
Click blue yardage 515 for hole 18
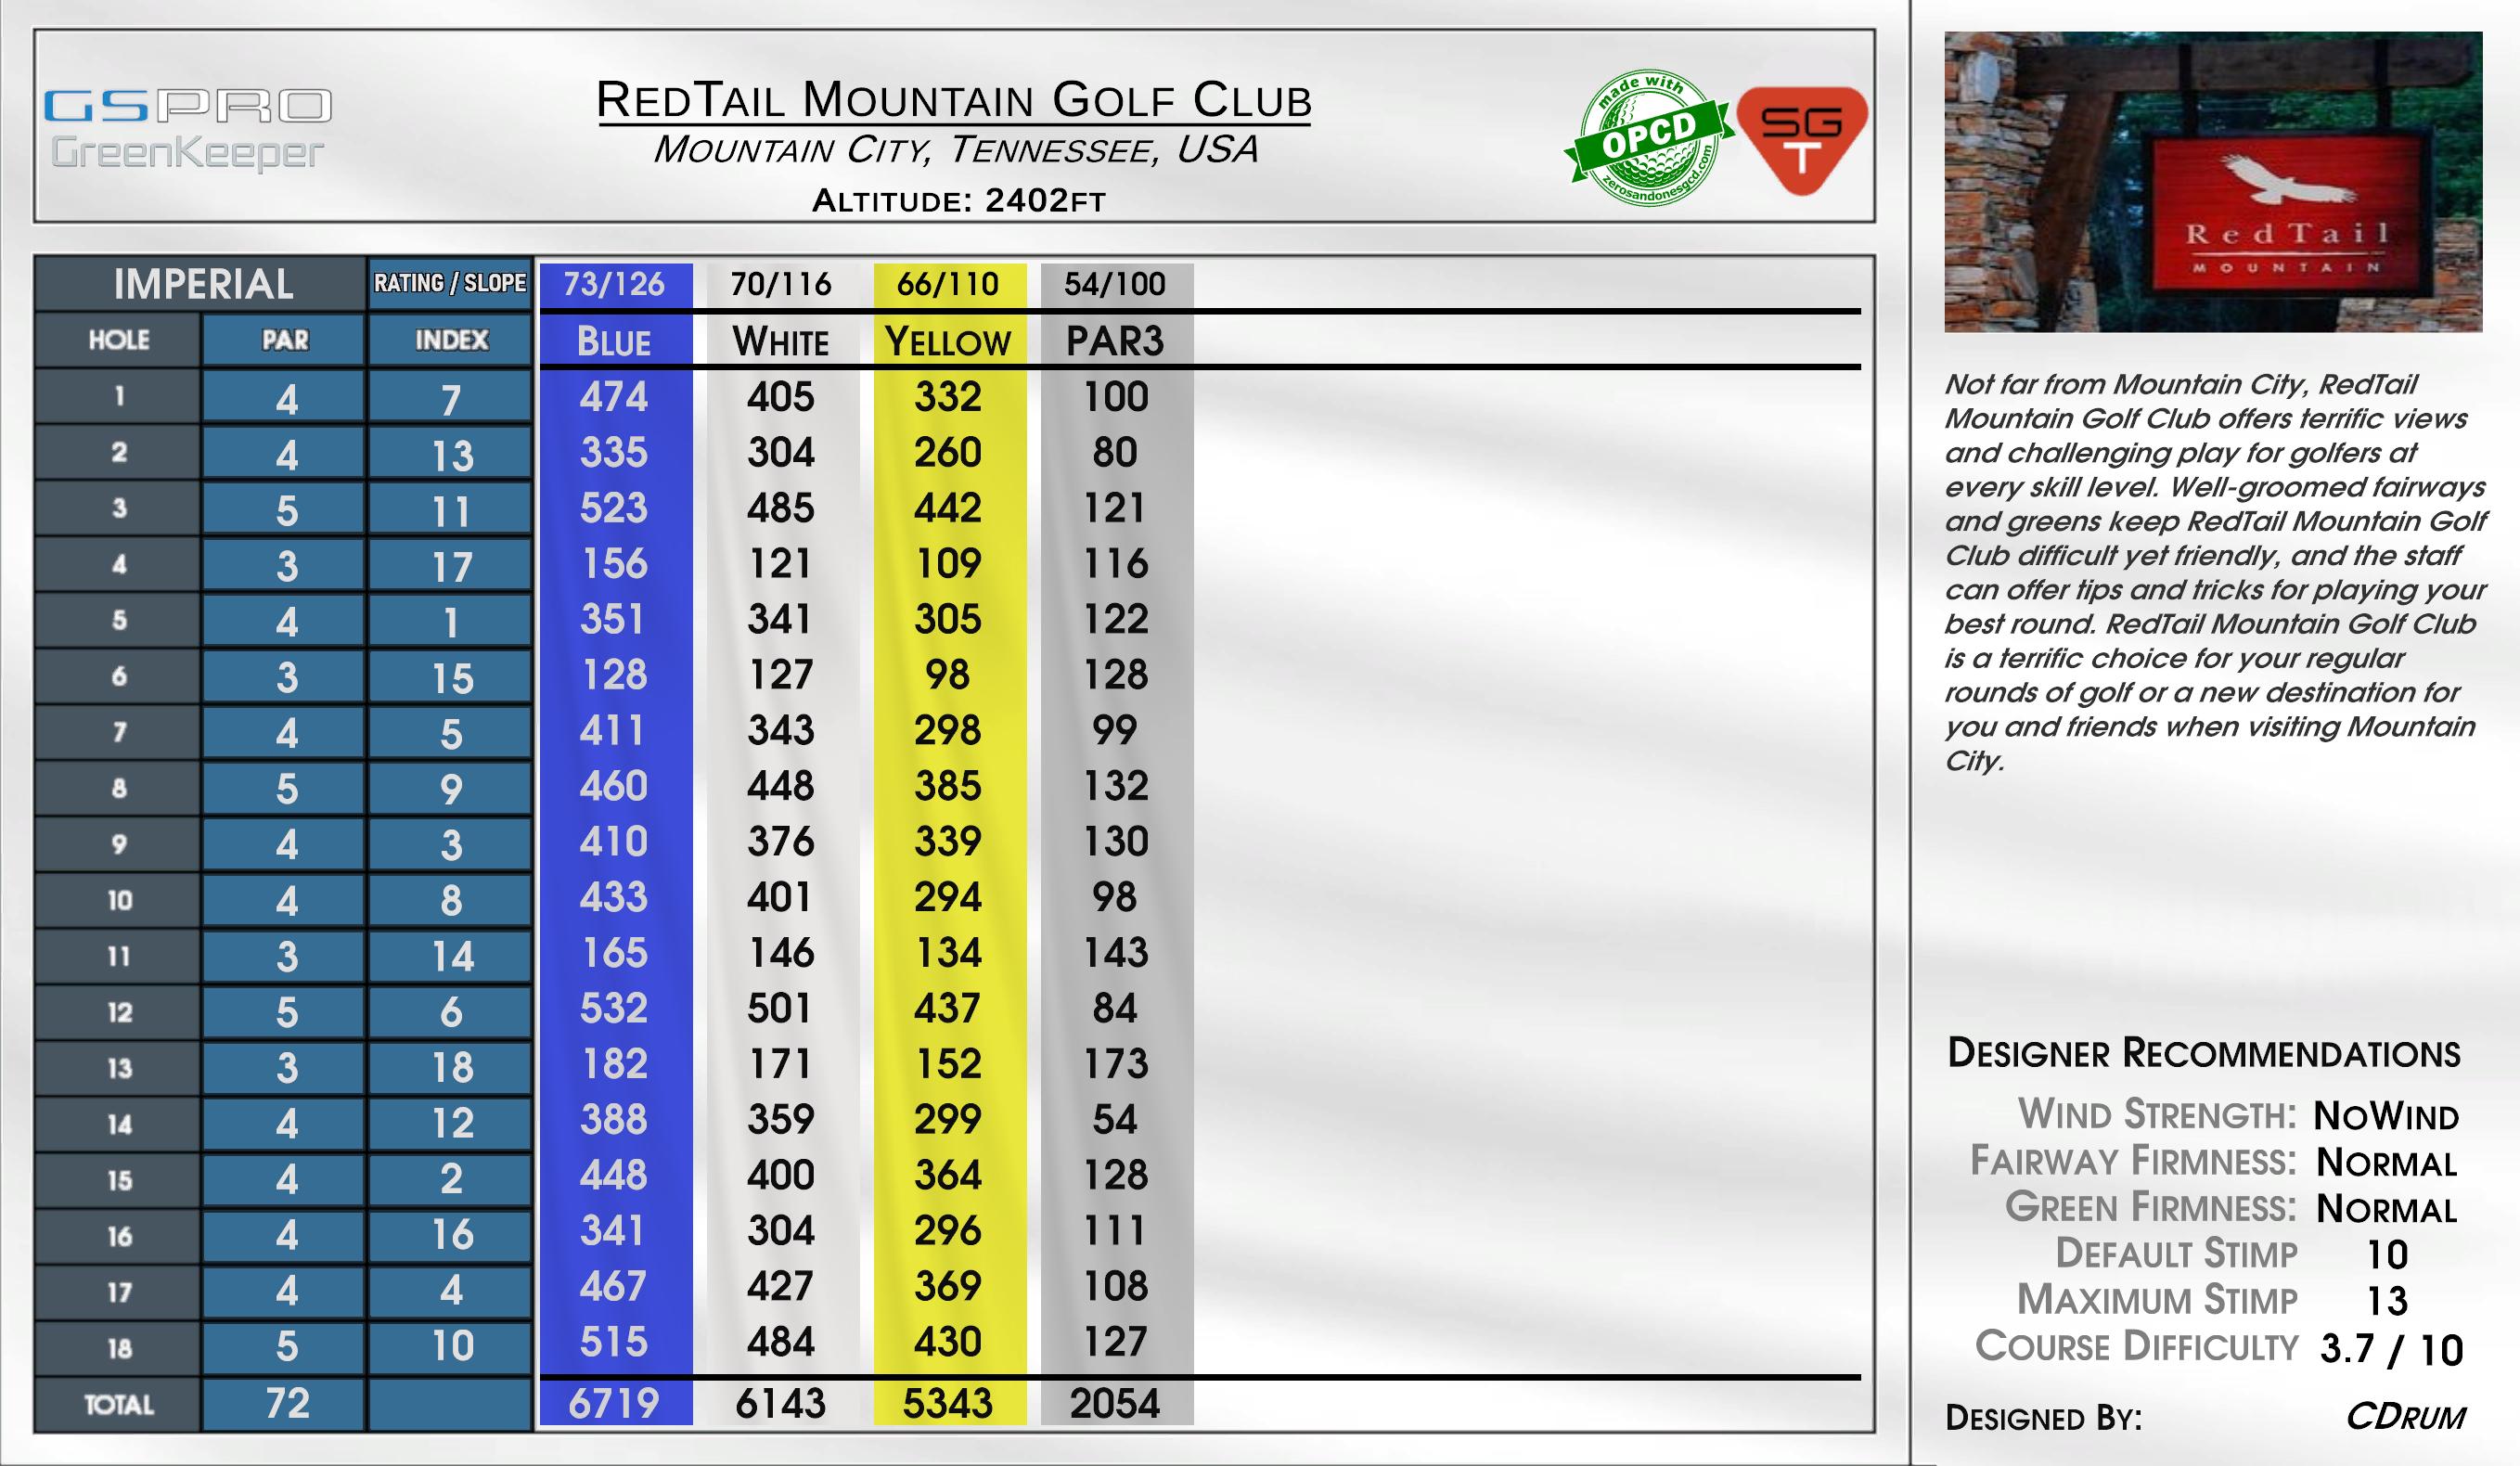coord(614,1342)
